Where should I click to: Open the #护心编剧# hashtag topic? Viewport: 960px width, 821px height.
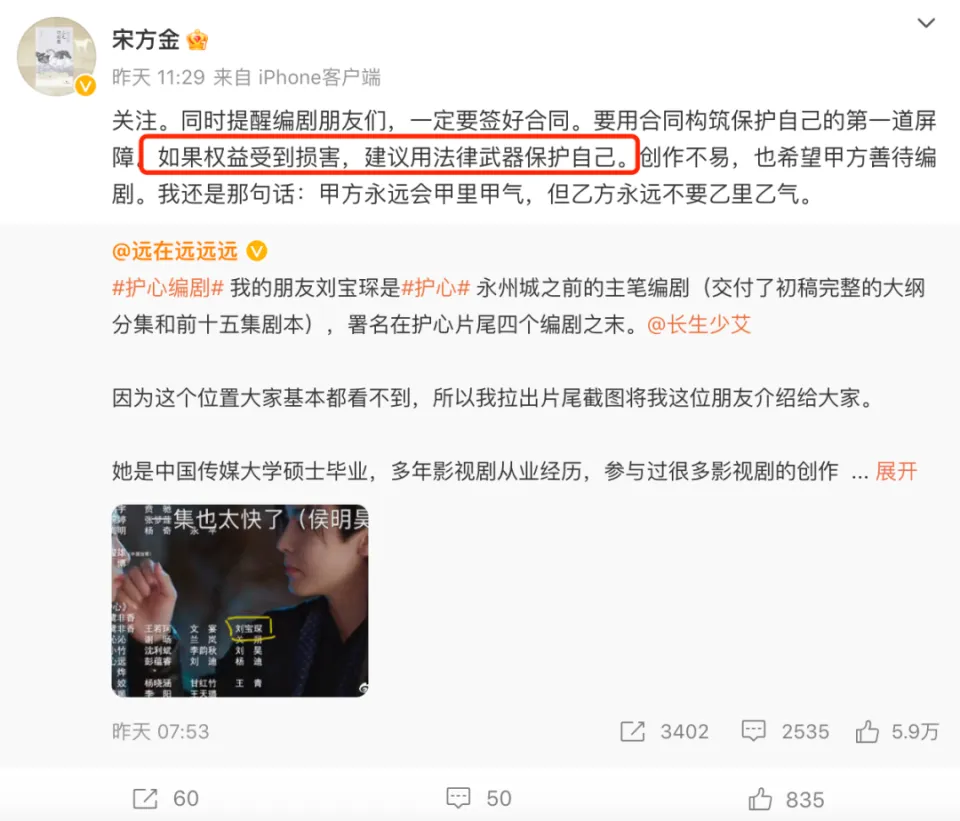(x=168, y=288)
